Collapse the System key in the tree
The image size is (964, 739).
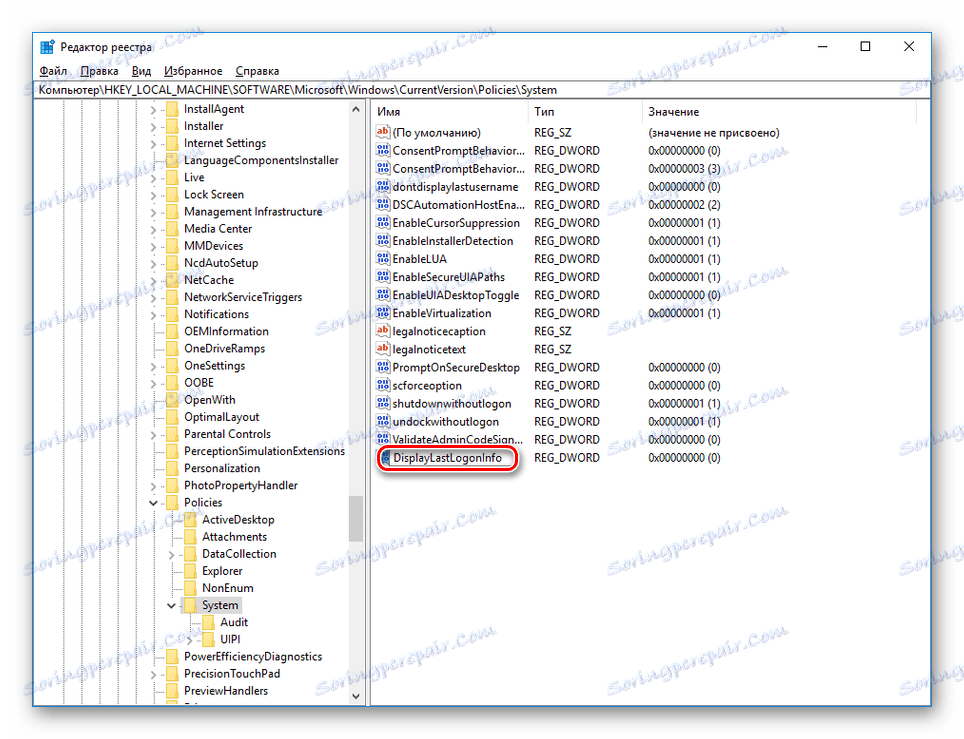coord(171,604)
